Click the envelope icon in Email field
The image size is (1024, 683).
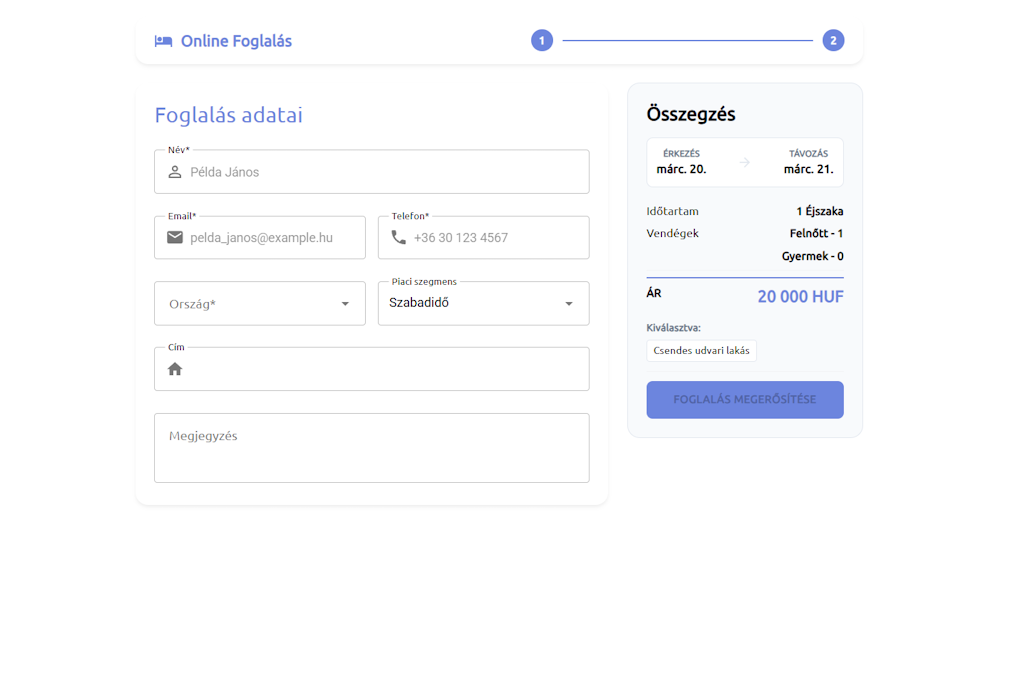coord(175,238)
